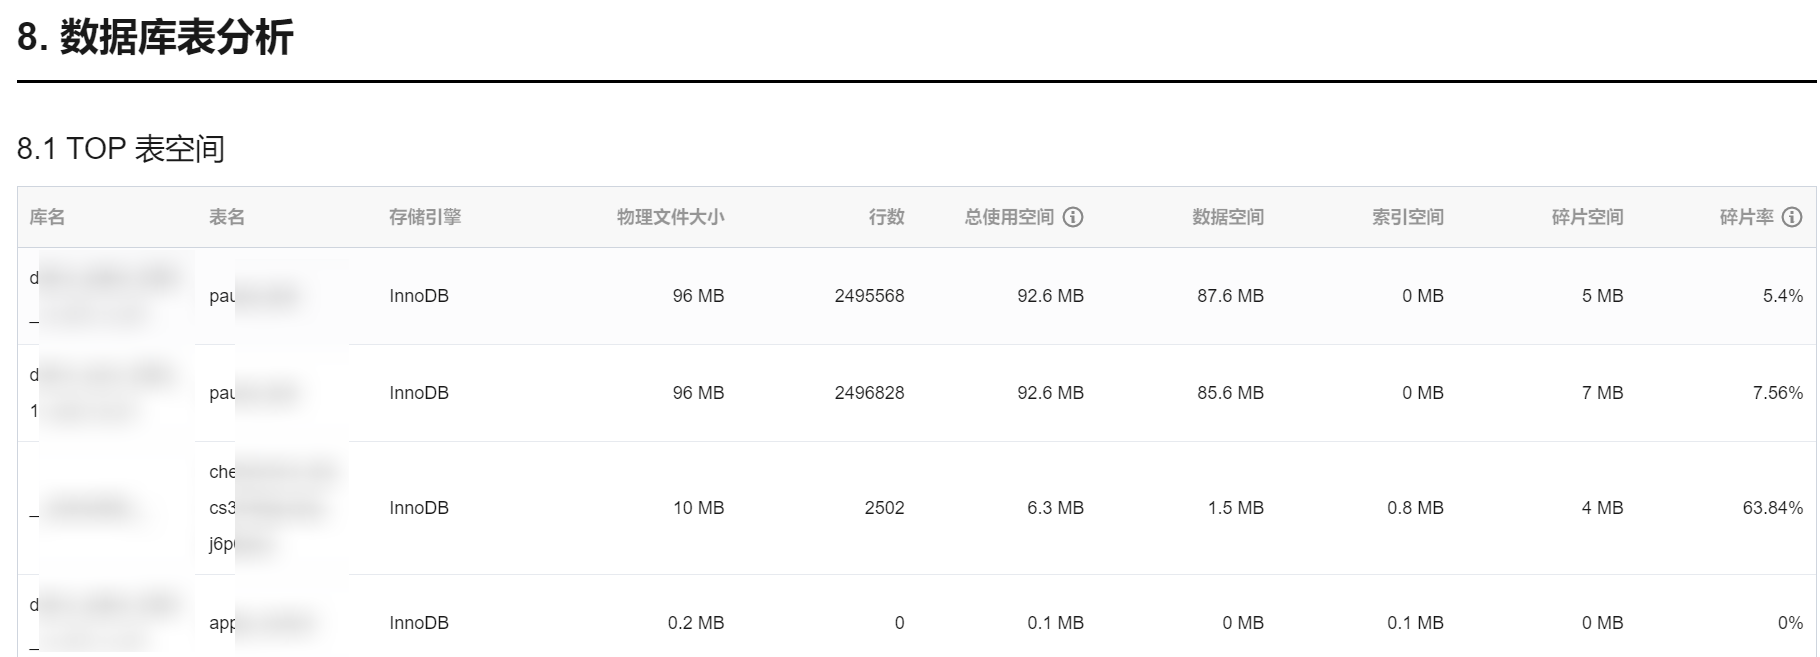Click the 87.6 MB data space cell

[x=1230, y=296]
